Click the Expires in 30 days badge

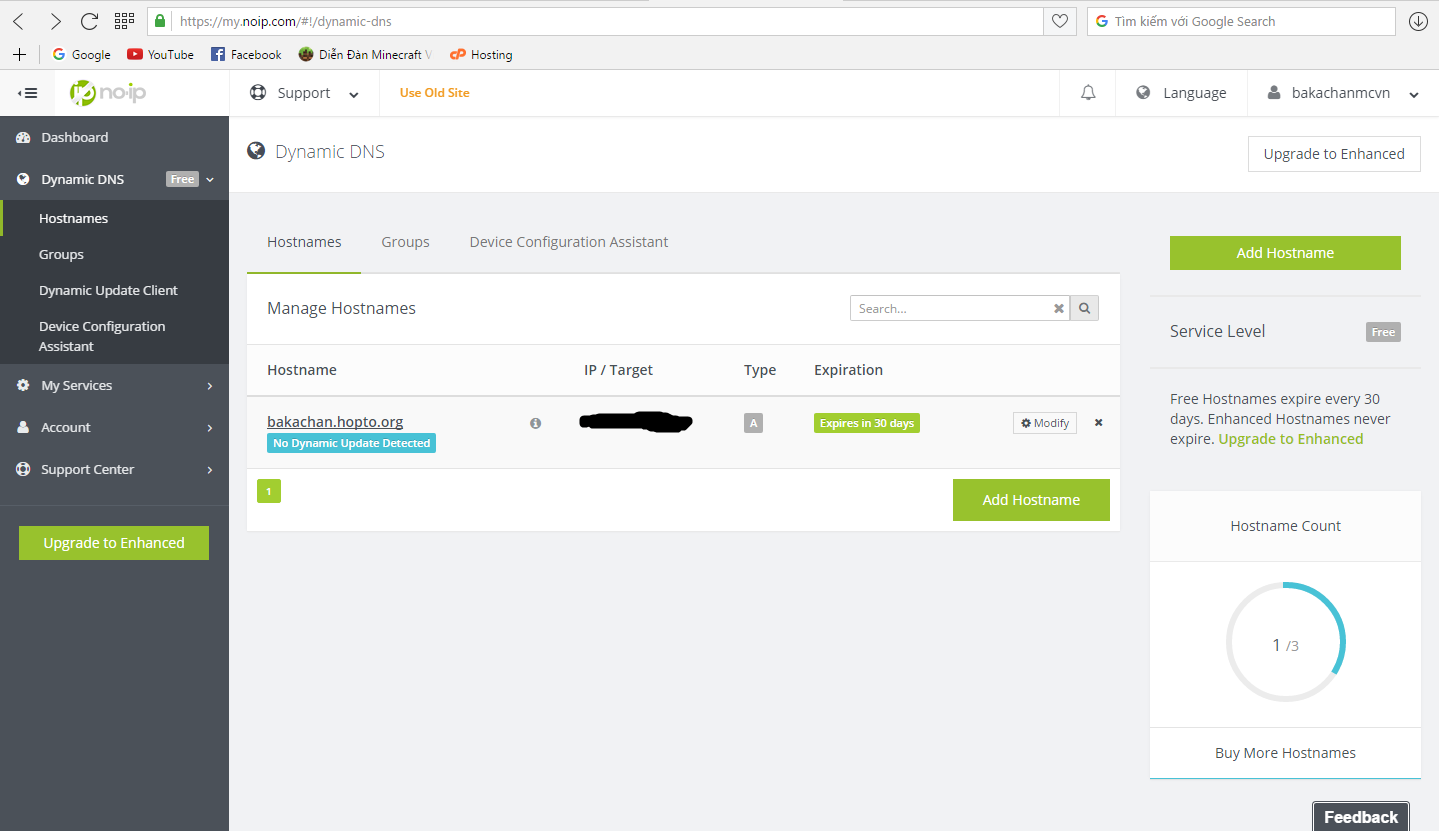click(x=867, y=423)
